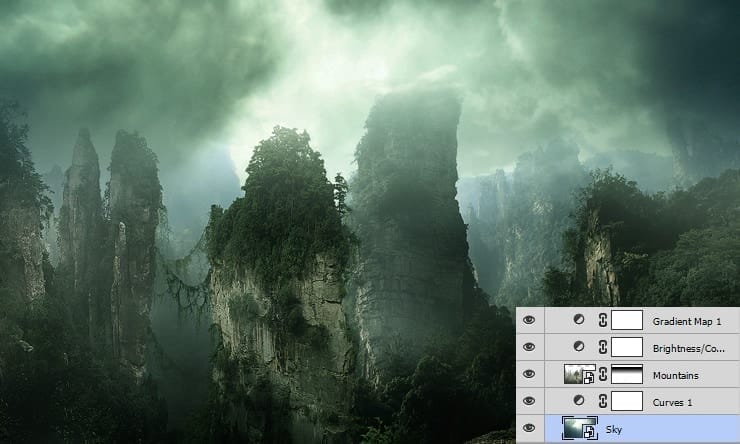Select the Mountains layer name
740x444 pixels.
pyautogui.click(x=675, y=376)
